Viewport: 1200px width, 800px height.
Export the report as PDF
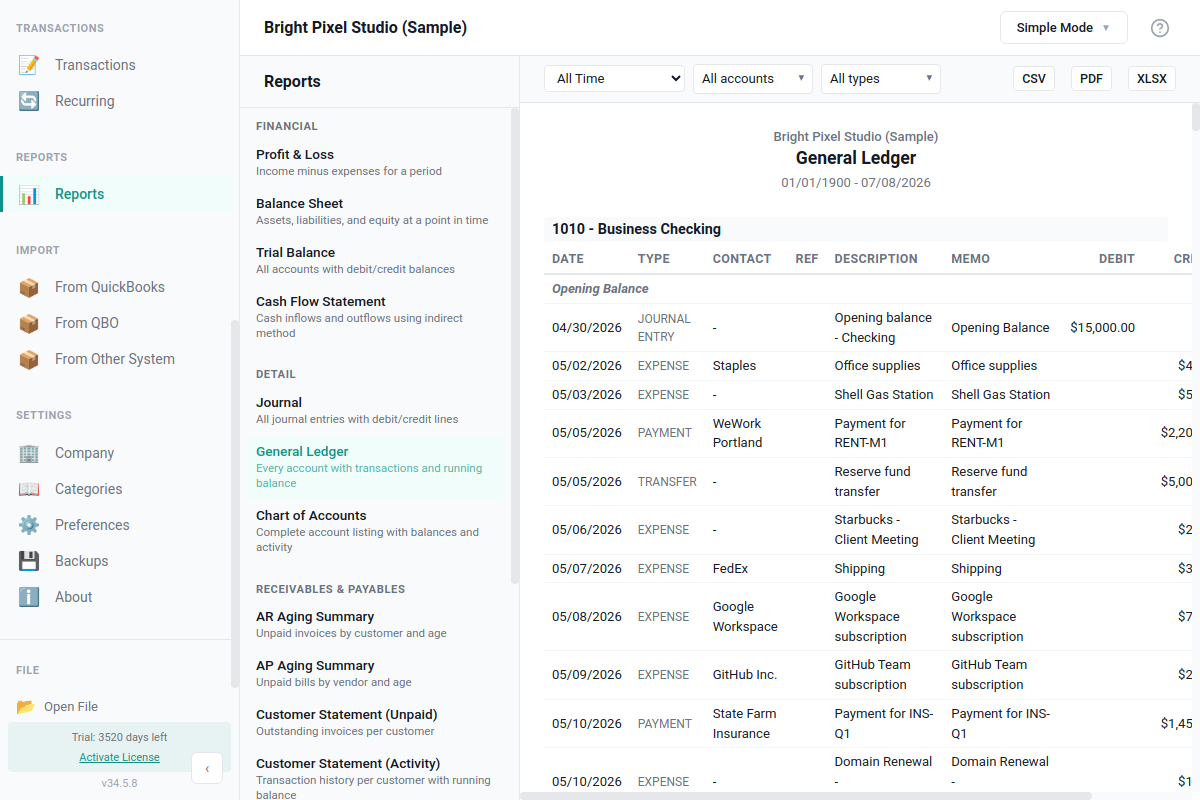tap(1091, 79)
